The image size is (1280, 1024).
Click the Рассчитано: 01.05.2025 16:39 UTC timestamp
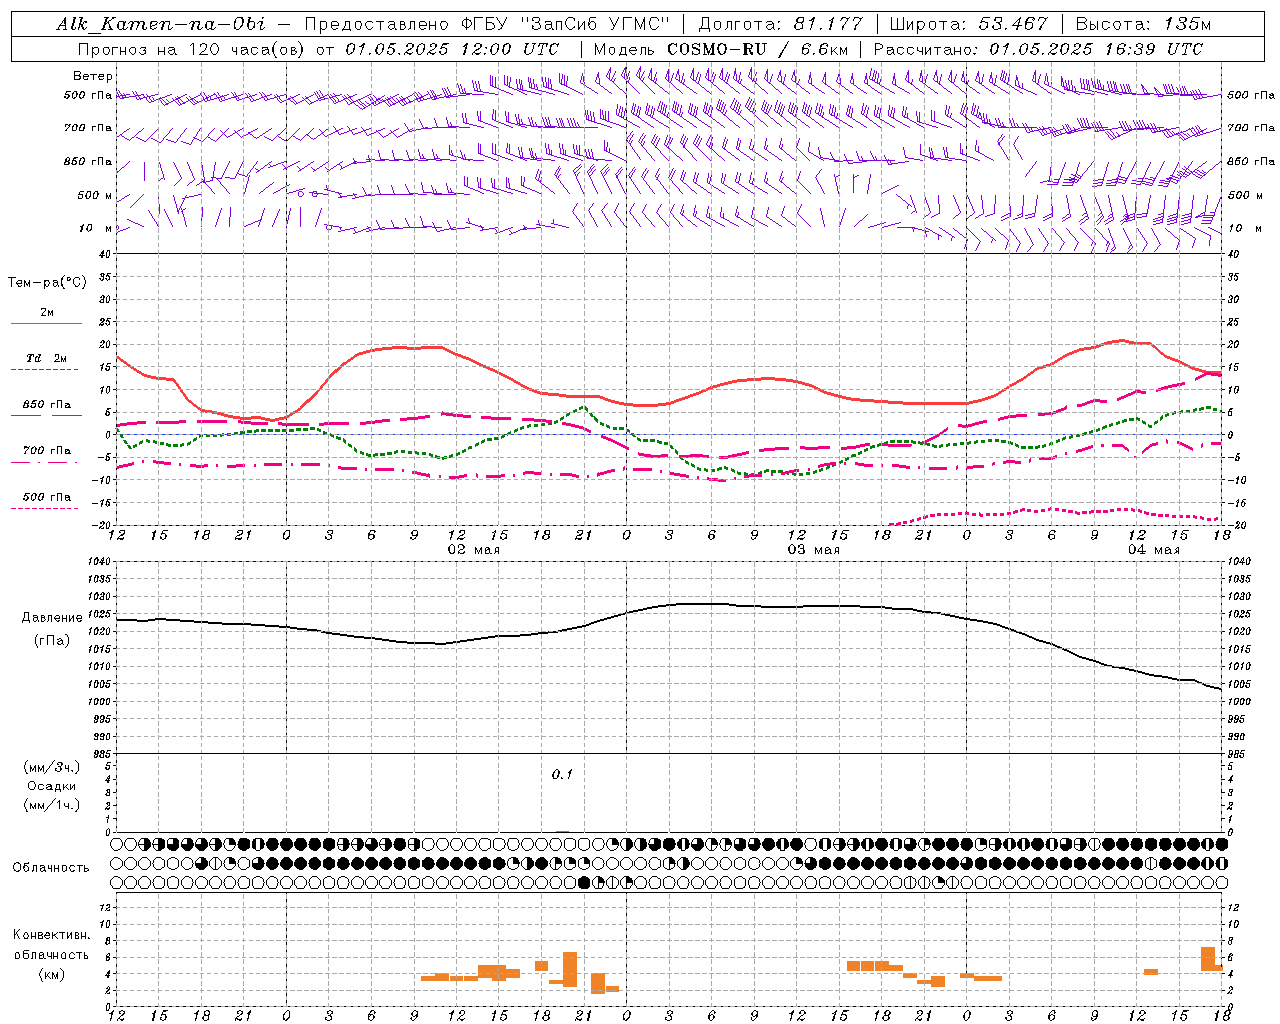click(1038, 49)
